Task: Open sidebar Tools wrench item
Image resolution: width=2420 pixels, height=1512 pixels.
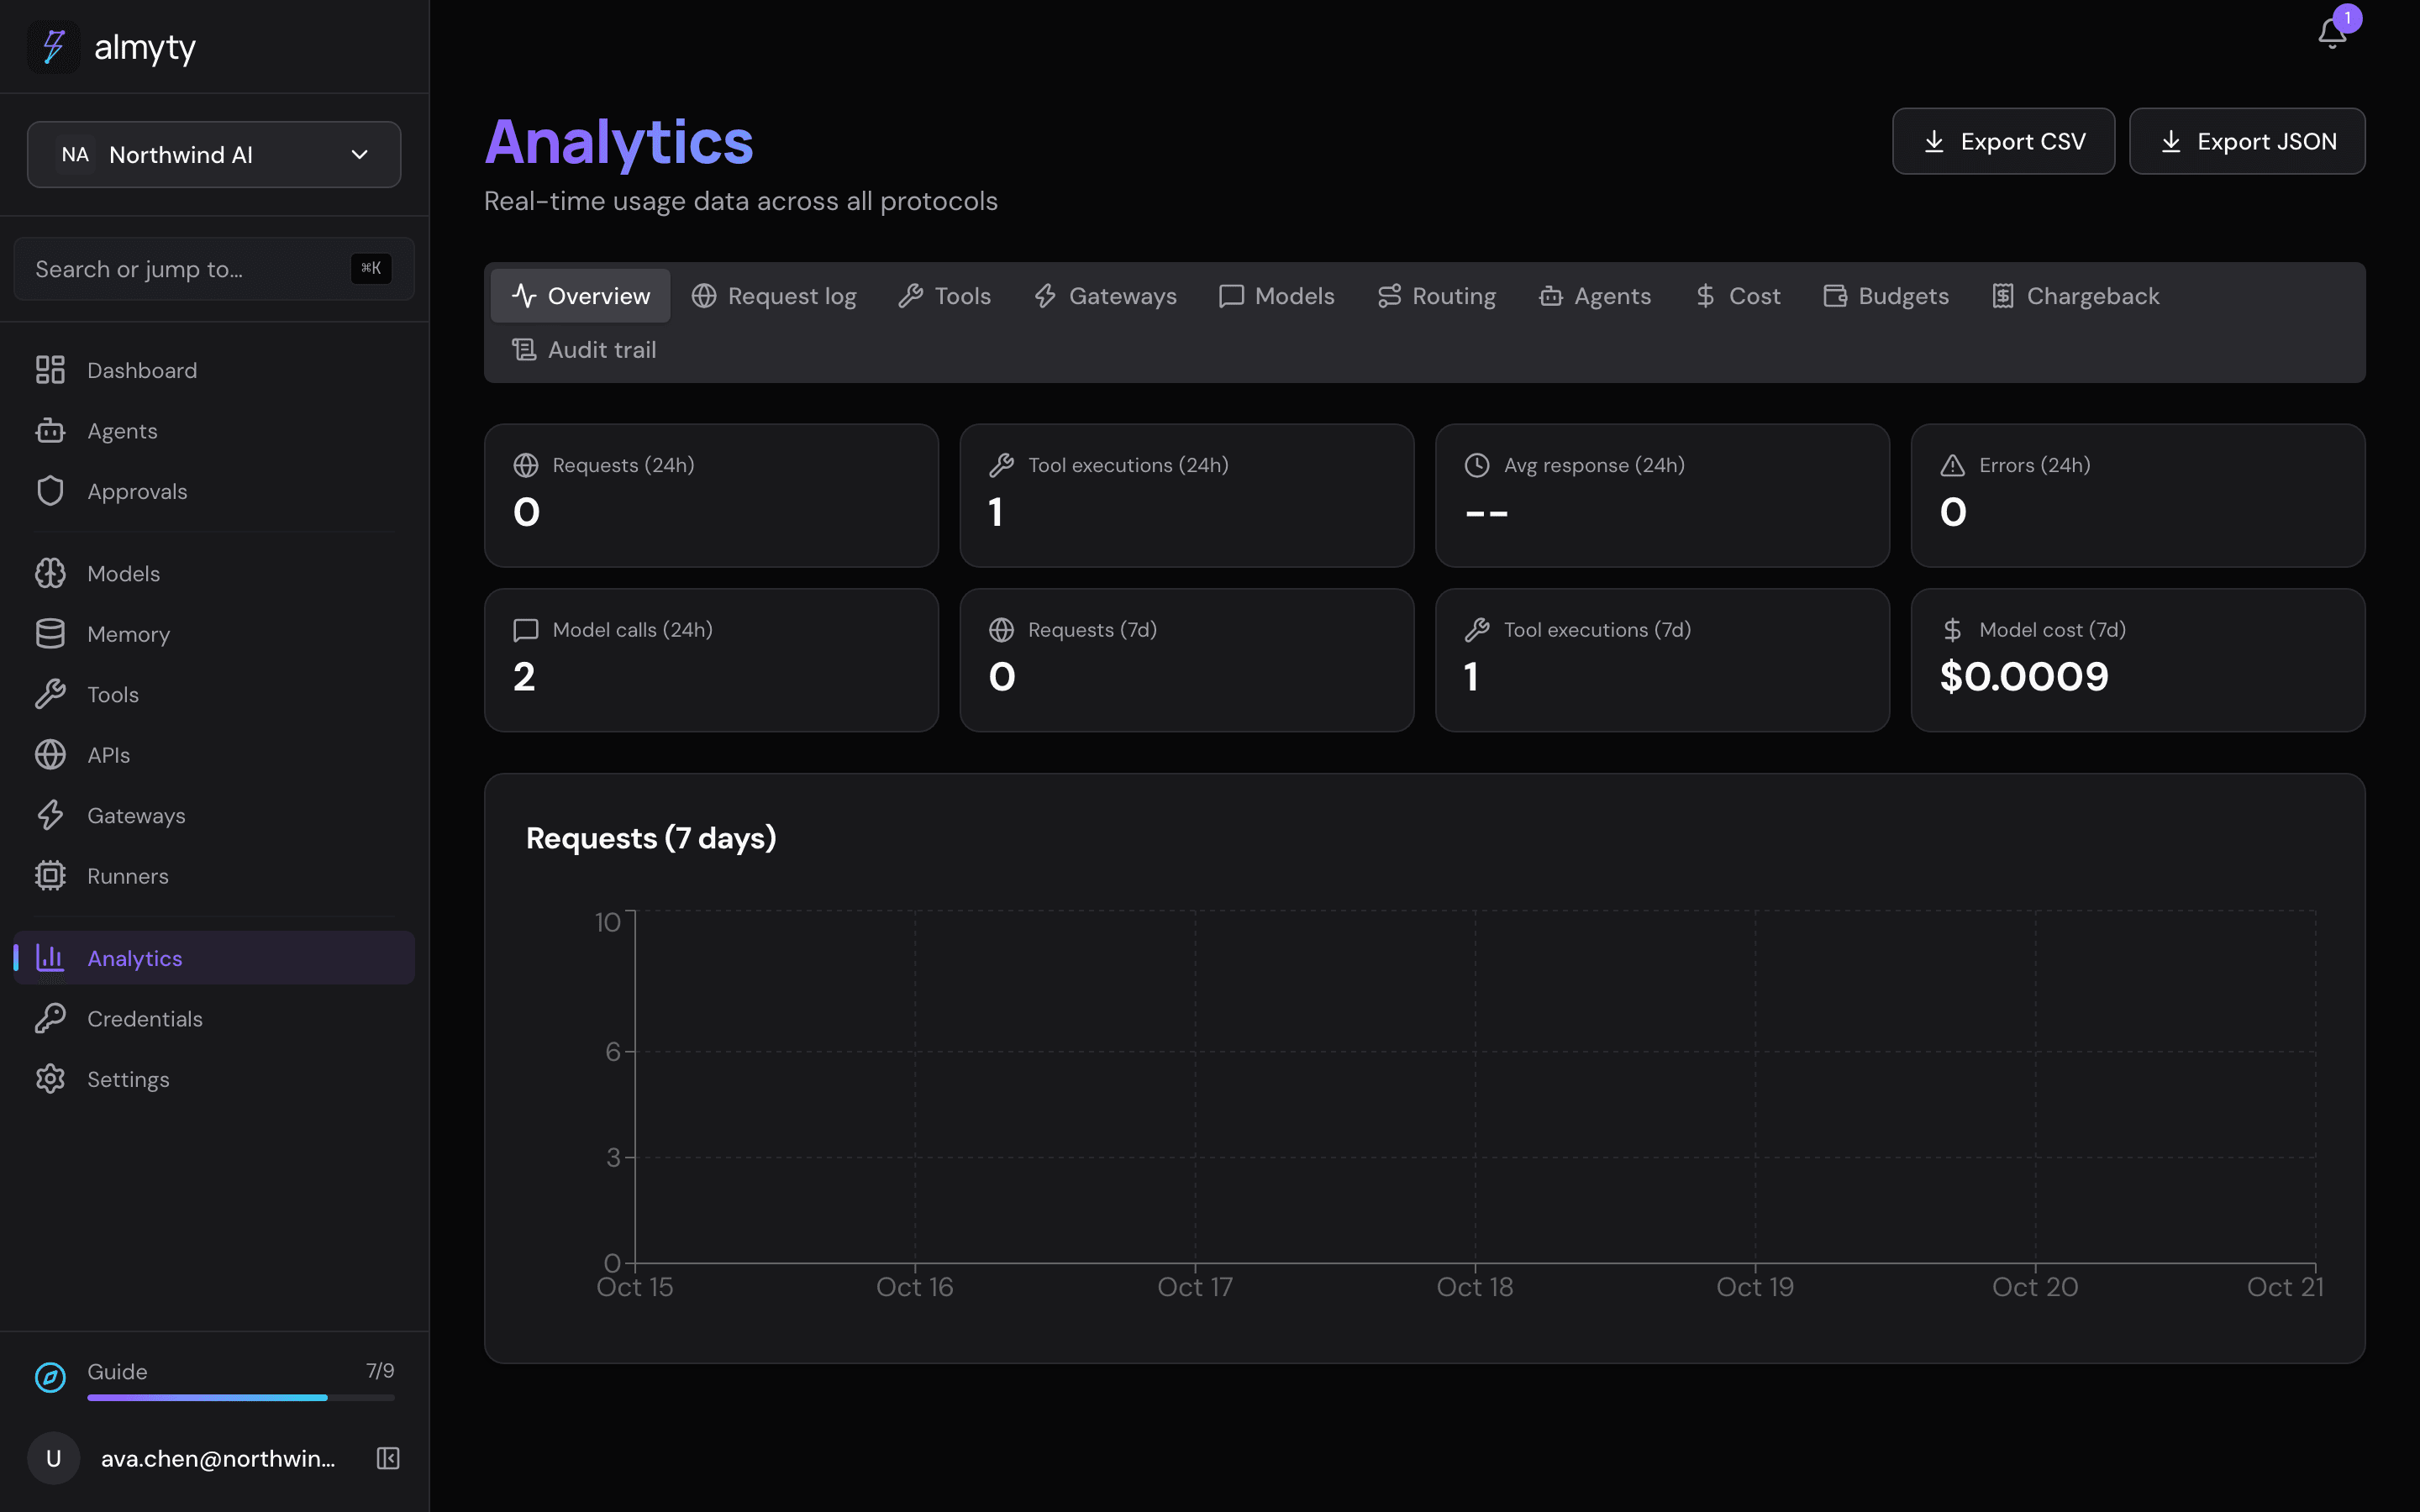Action: [x=214, y=694]
